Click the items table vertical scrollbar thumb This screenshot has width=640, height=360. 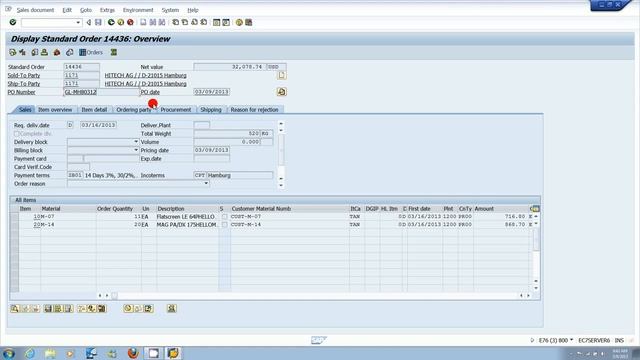tap(536, 240)
